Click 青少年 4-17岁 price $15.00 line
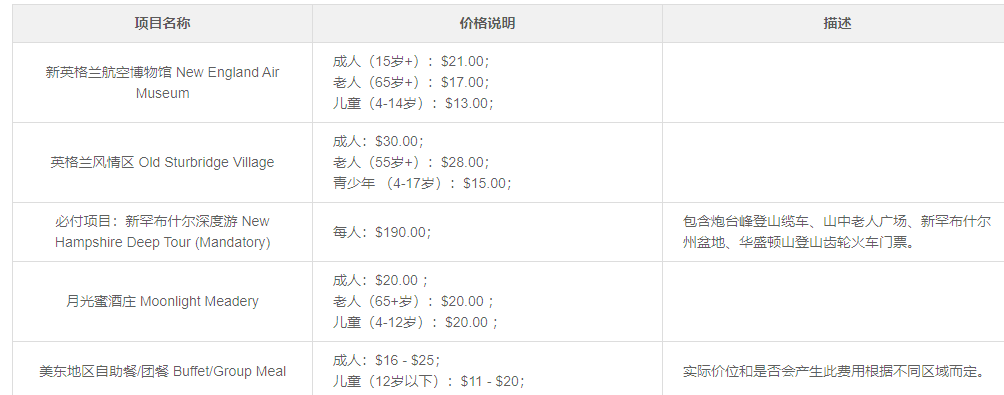1004x395 pixels. coord(423,183)
